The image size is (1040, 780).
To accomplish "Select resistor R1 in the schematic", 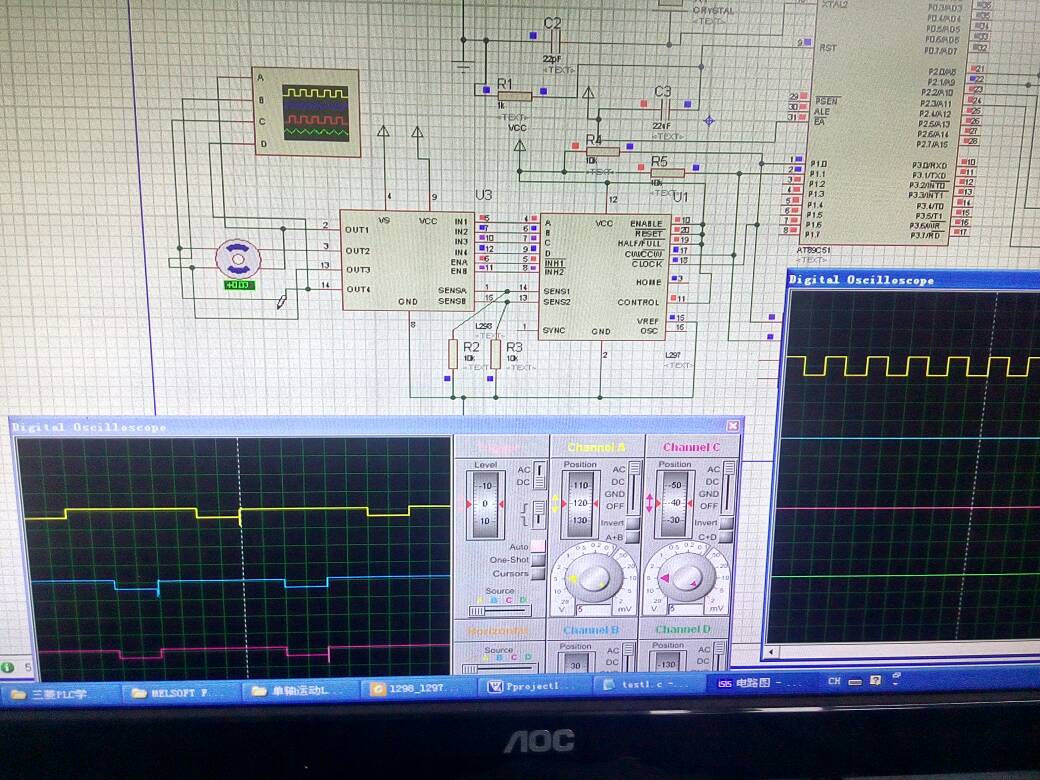I will 514,97.
